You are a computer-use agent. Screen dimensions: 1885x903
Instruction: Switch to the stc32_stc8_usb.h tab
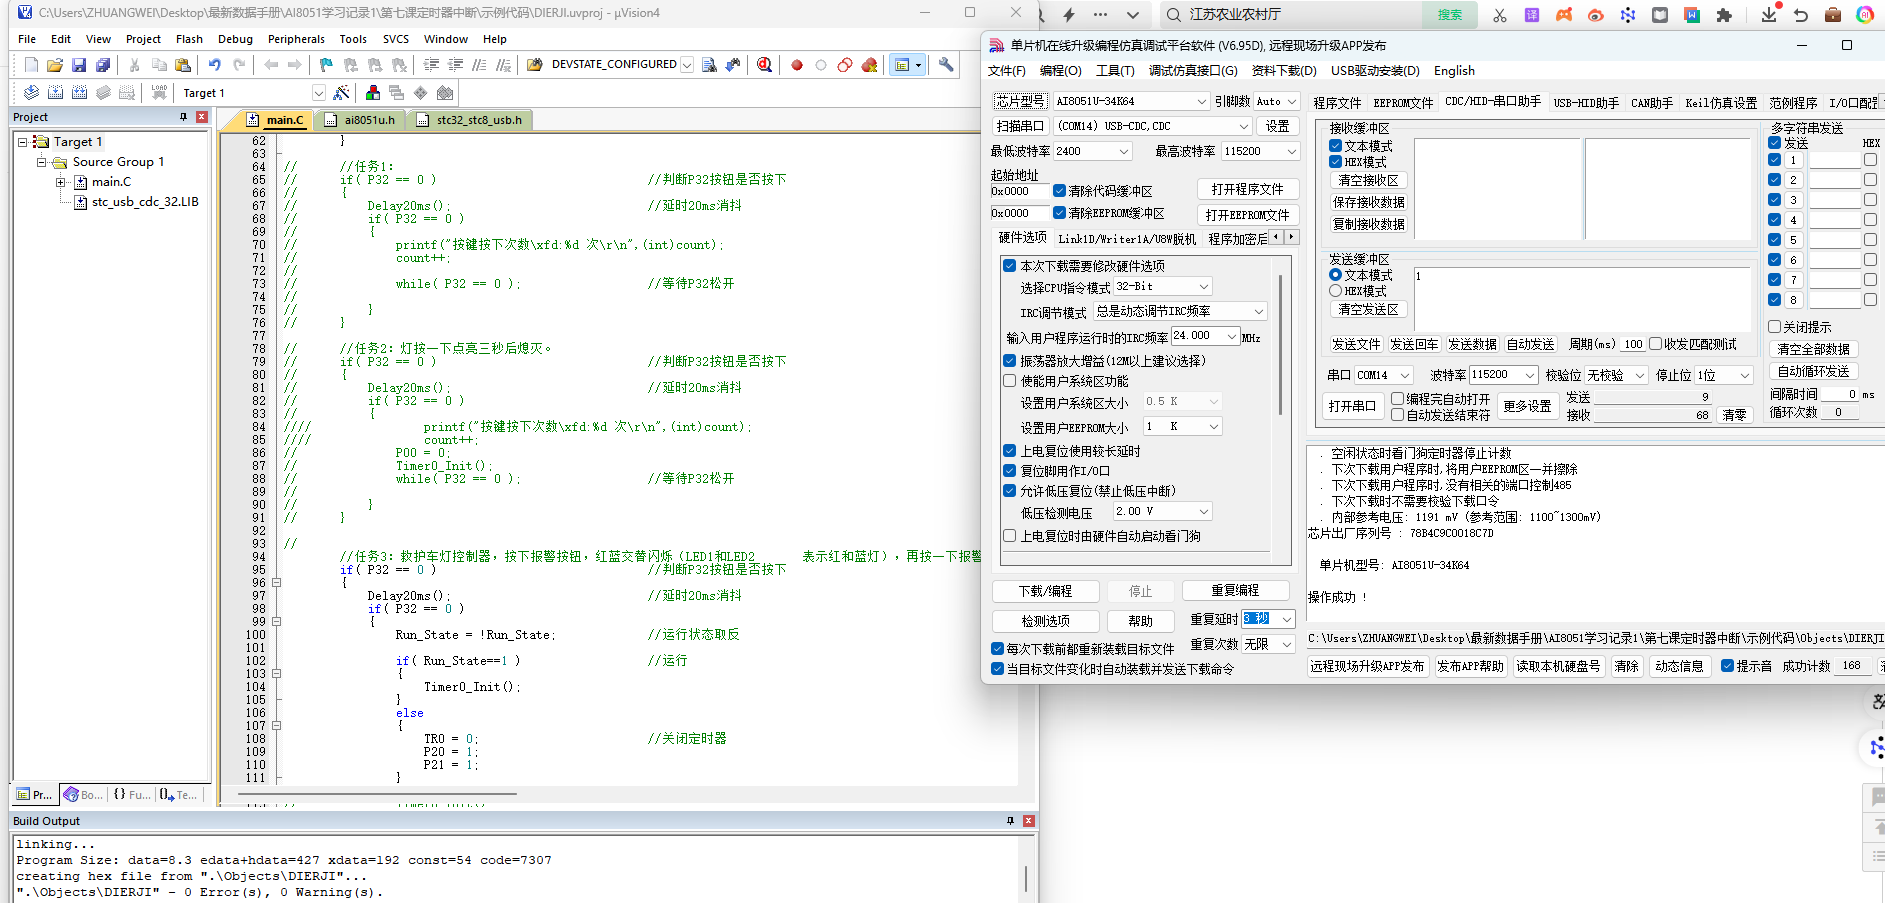[478, 120]
